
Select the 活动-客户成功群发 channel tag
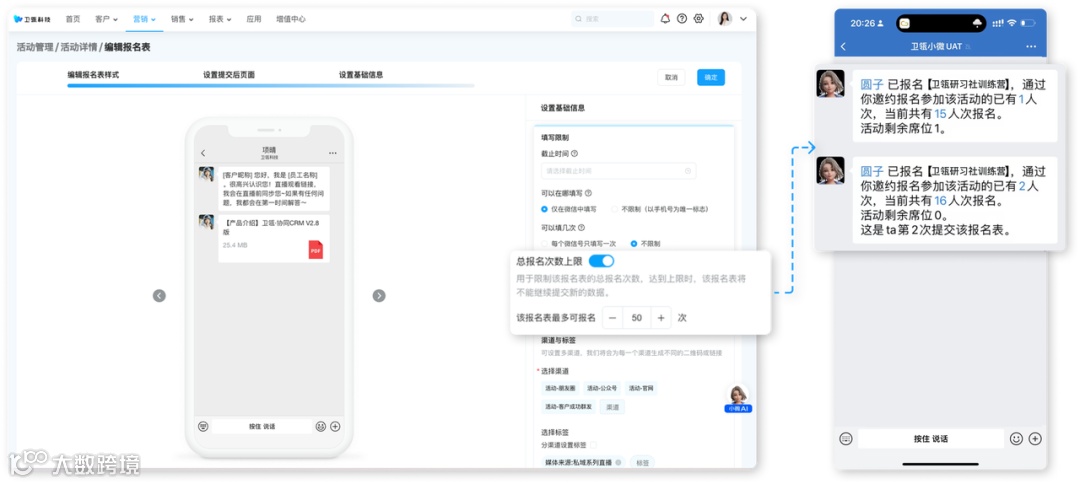click(568, 407)
